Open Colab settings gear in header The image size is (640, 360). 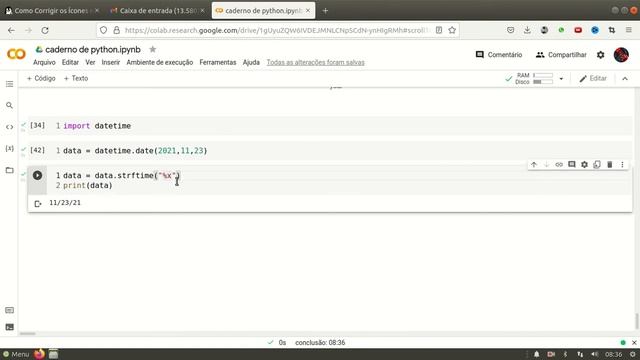[600, 55]
